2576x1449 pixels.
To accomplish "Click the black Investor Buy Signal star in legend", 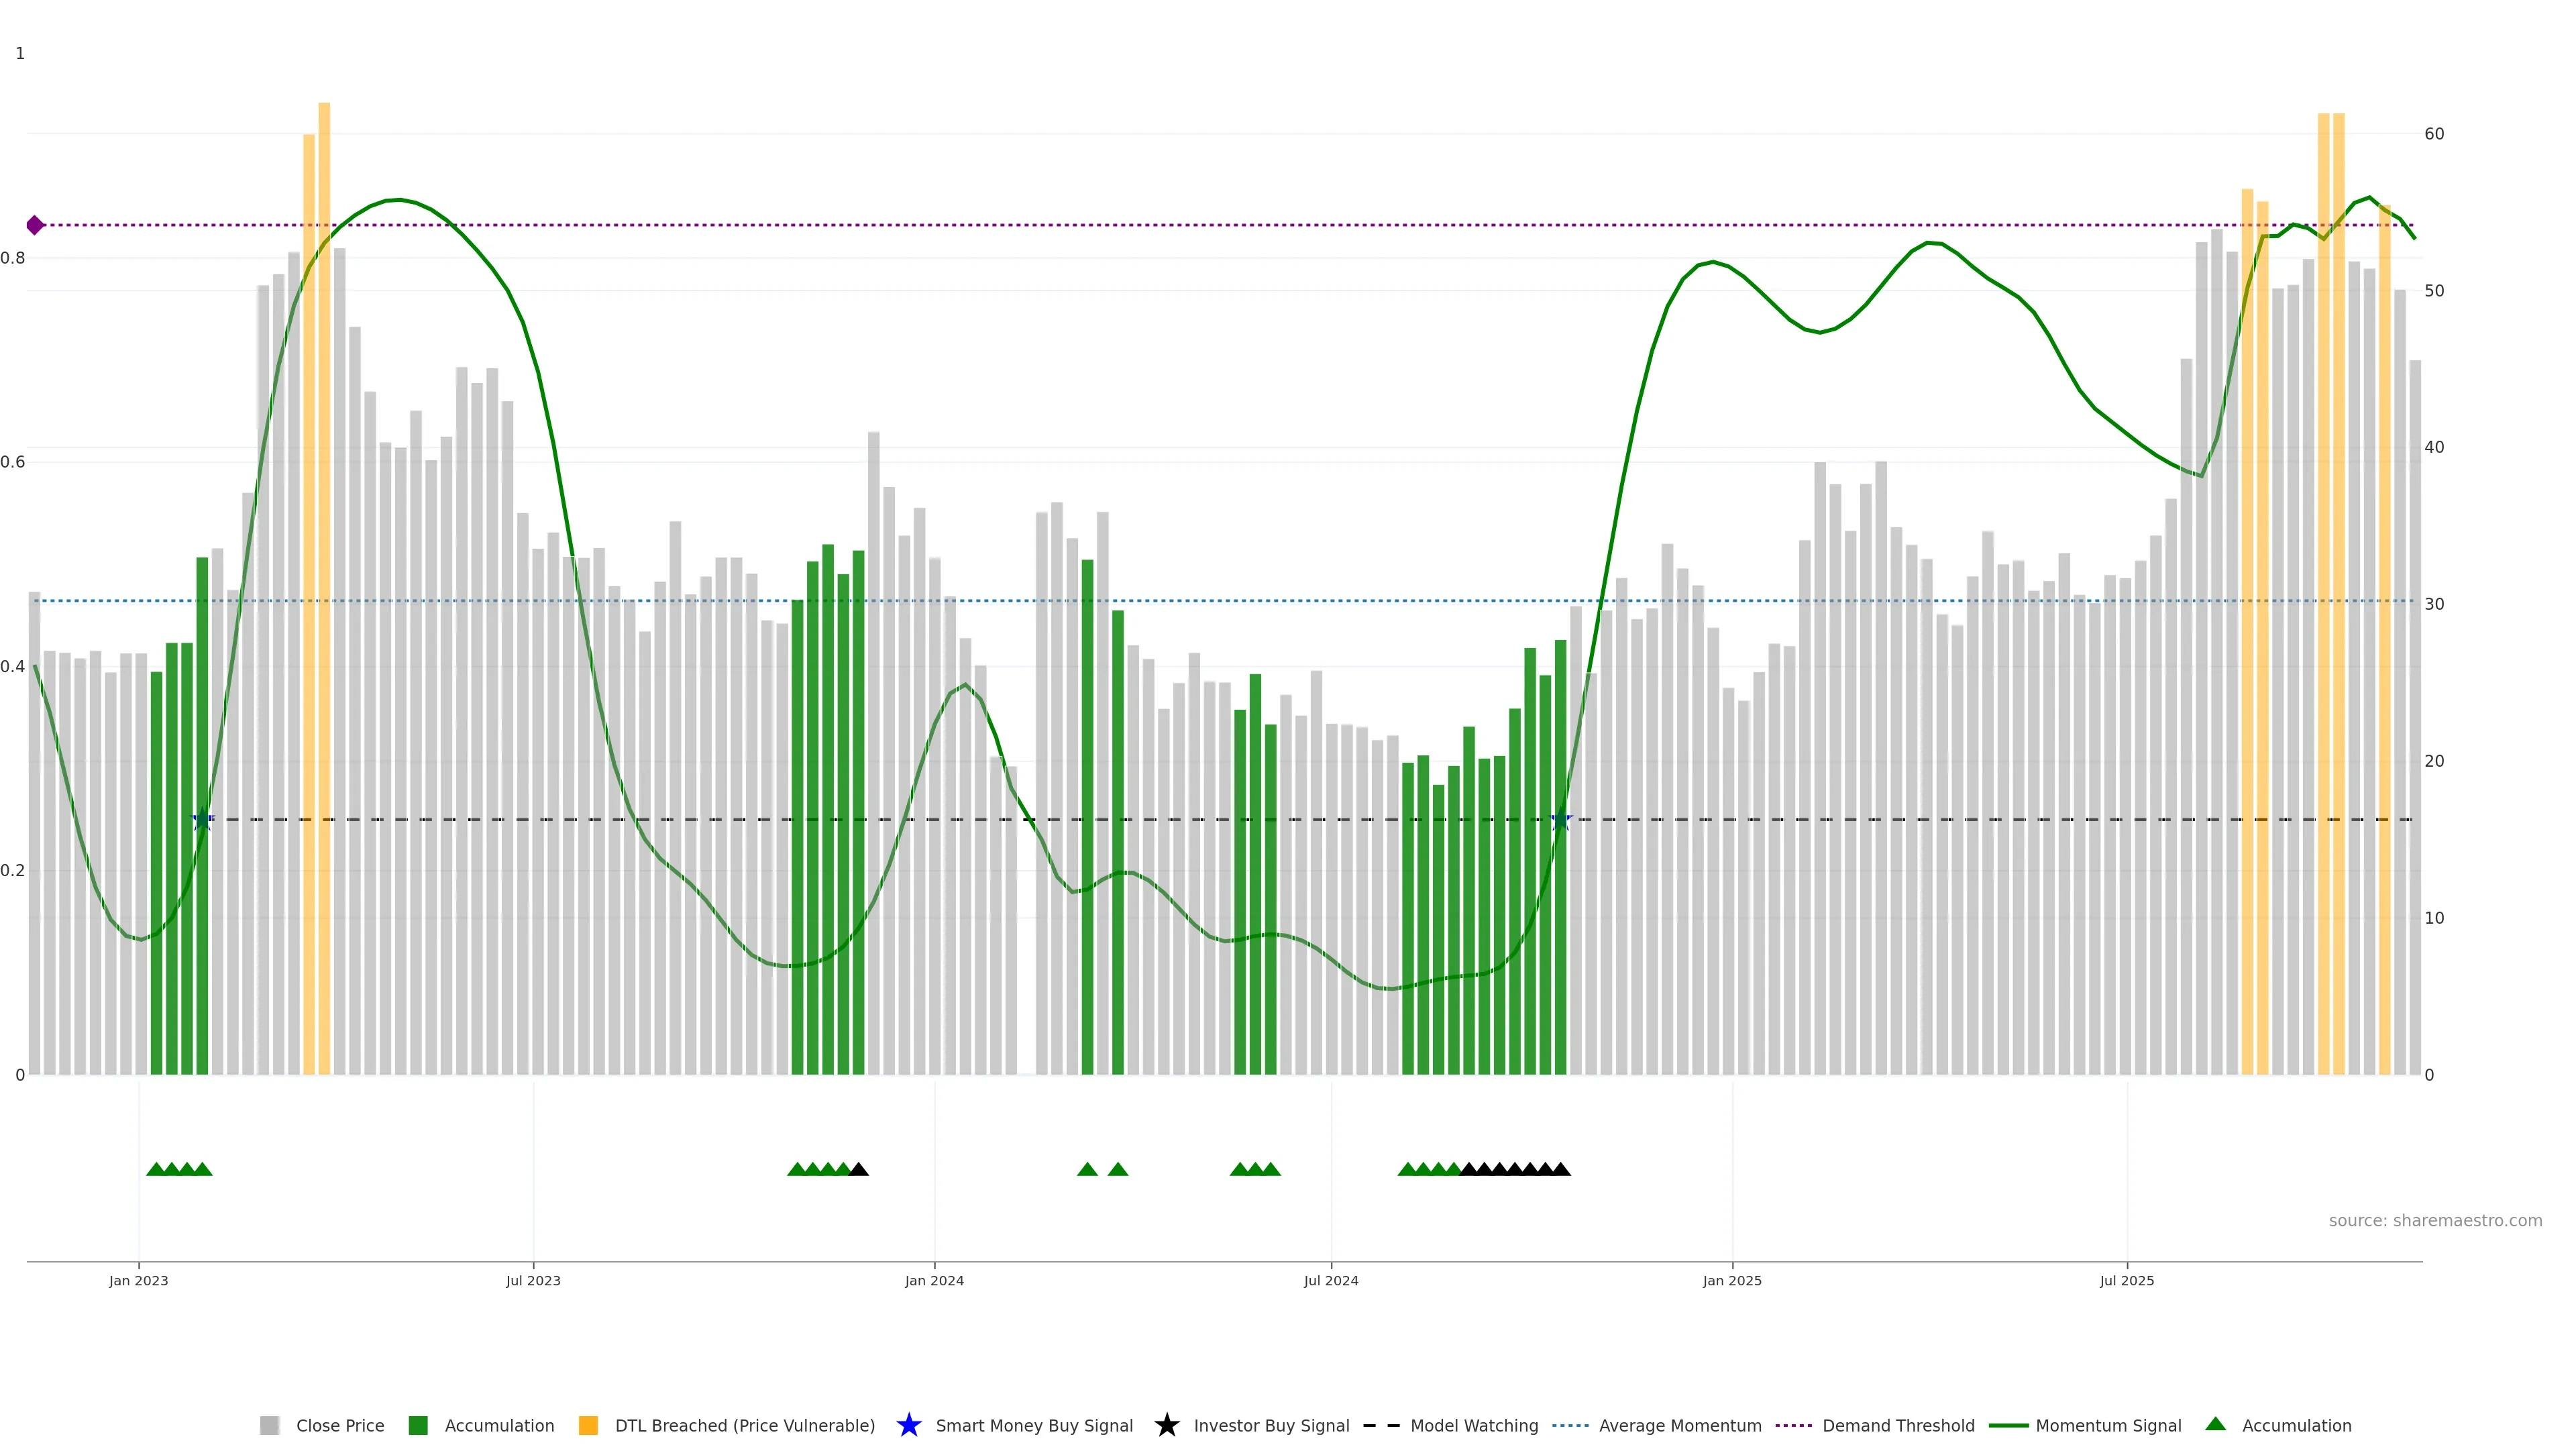I will tap(1166, 1425).
